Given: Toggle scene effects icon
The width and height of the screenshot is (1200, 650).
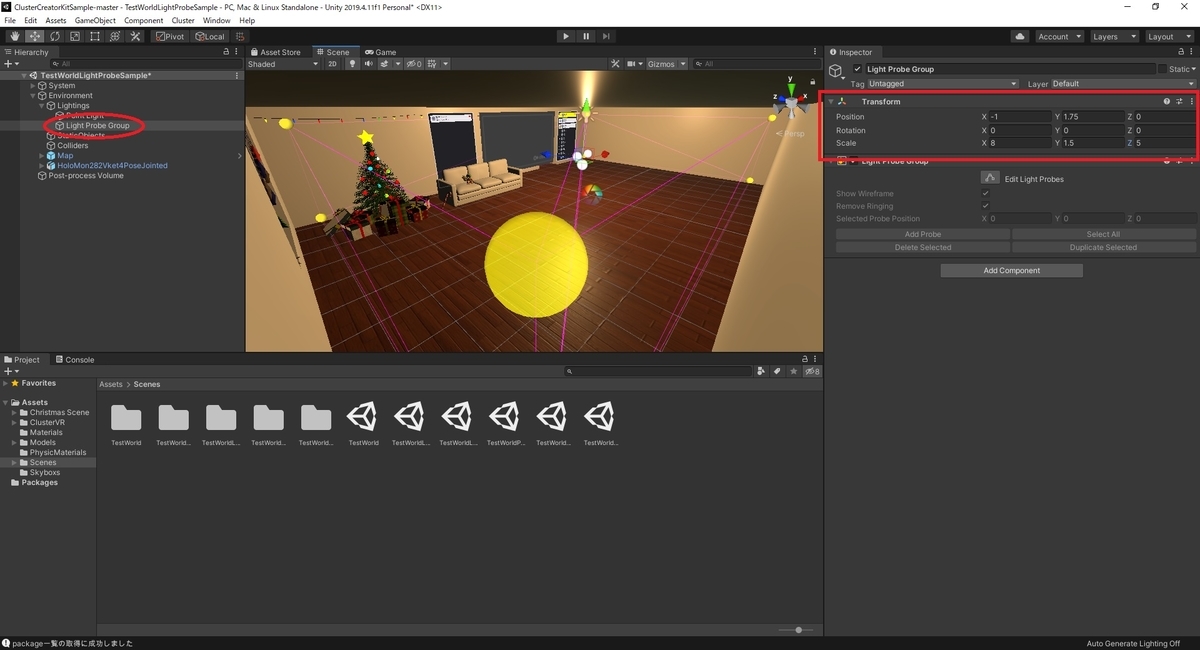Looking at the screenshot, I should (384, 64).
